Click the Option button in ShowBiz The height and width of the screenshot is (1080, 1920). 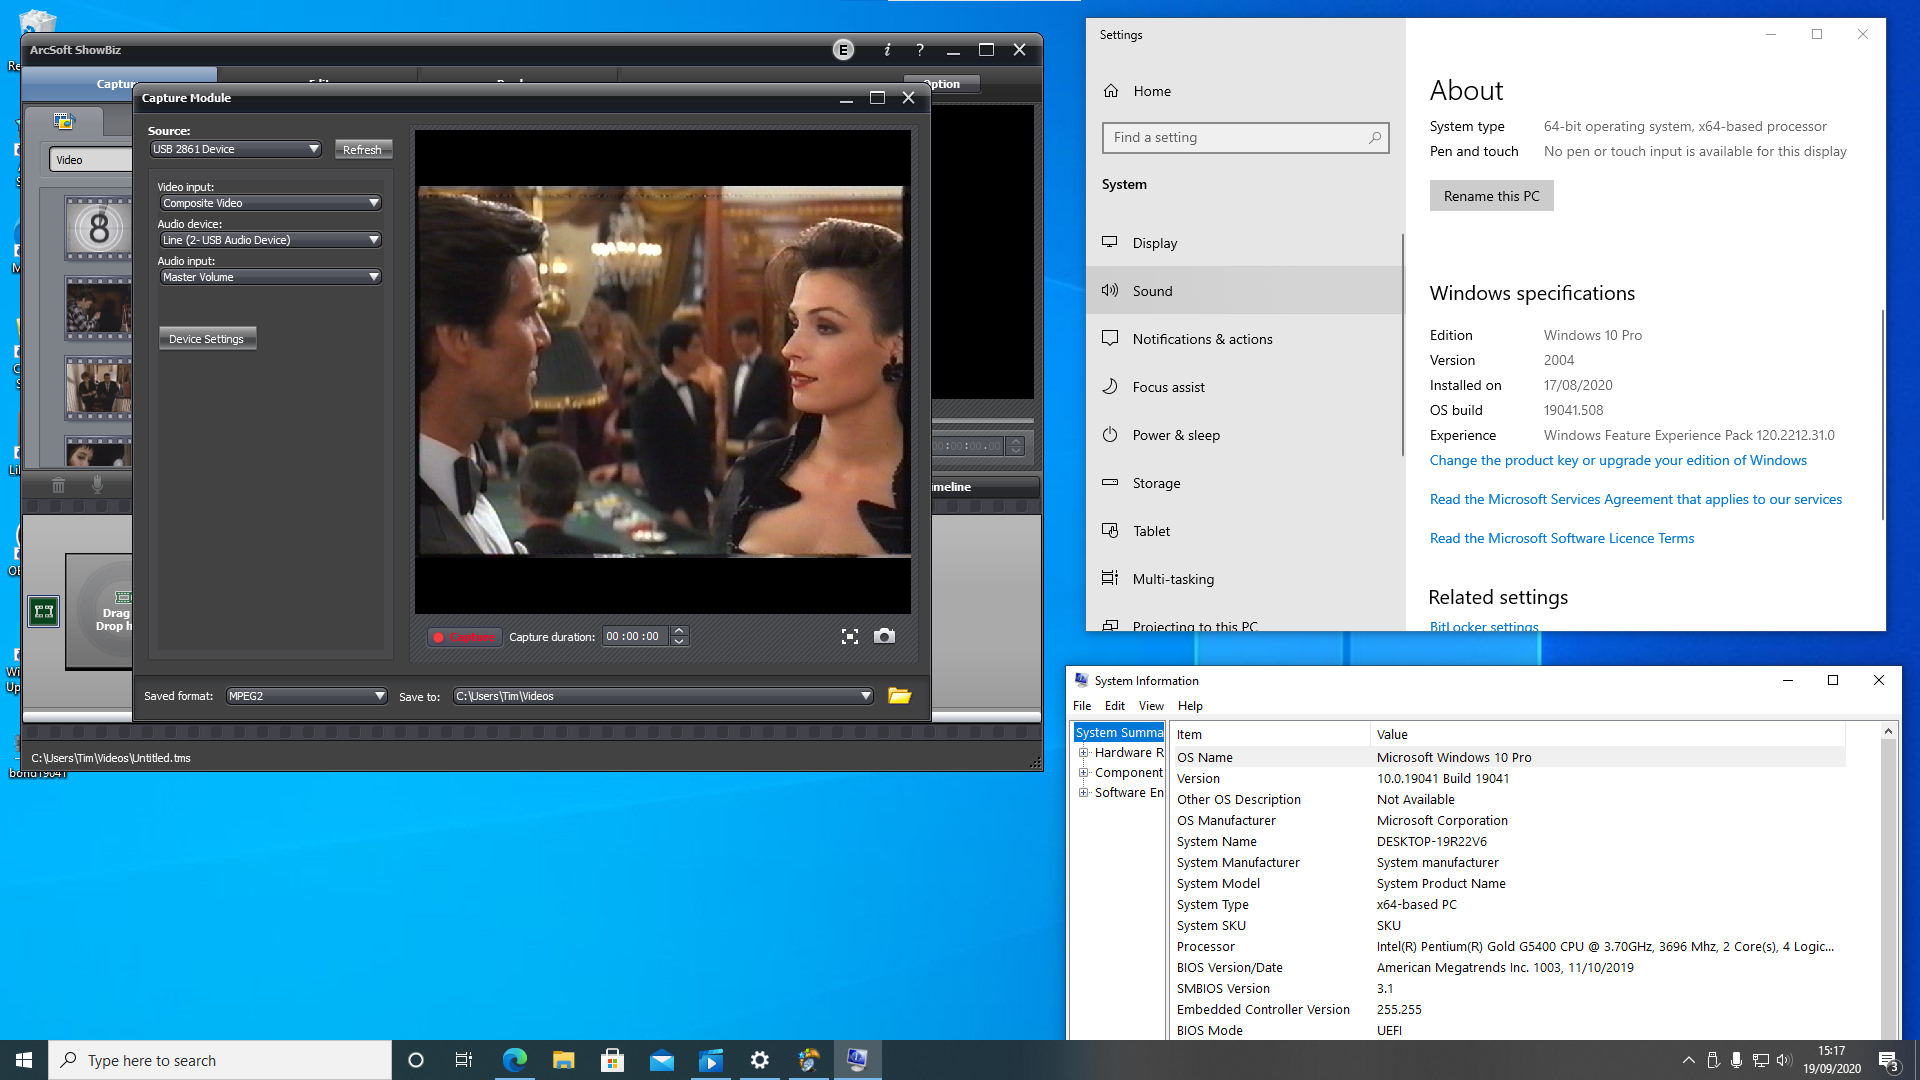tap(942, 84)
